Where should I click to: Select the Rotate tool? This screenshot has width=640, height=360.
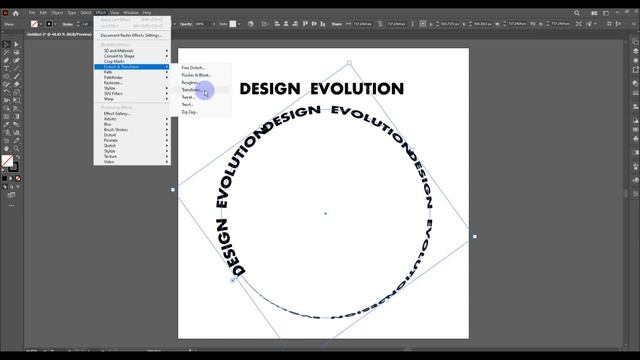coord(6,92)
